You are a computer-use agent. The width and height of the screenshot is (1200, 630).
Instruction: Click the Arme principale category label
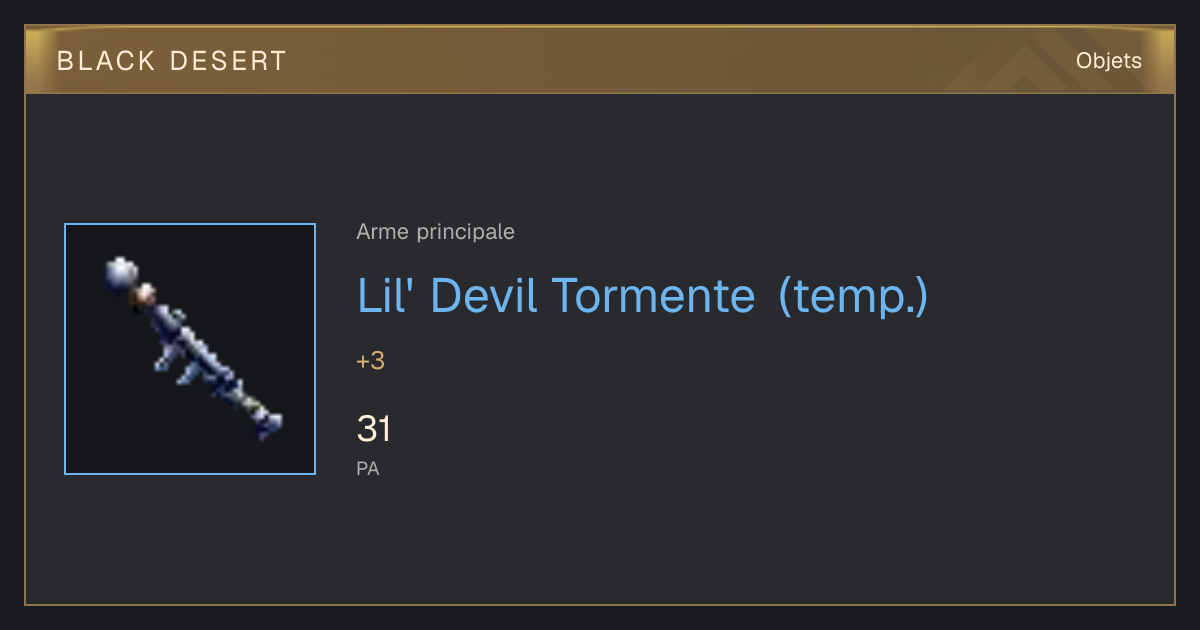(436, 232)
